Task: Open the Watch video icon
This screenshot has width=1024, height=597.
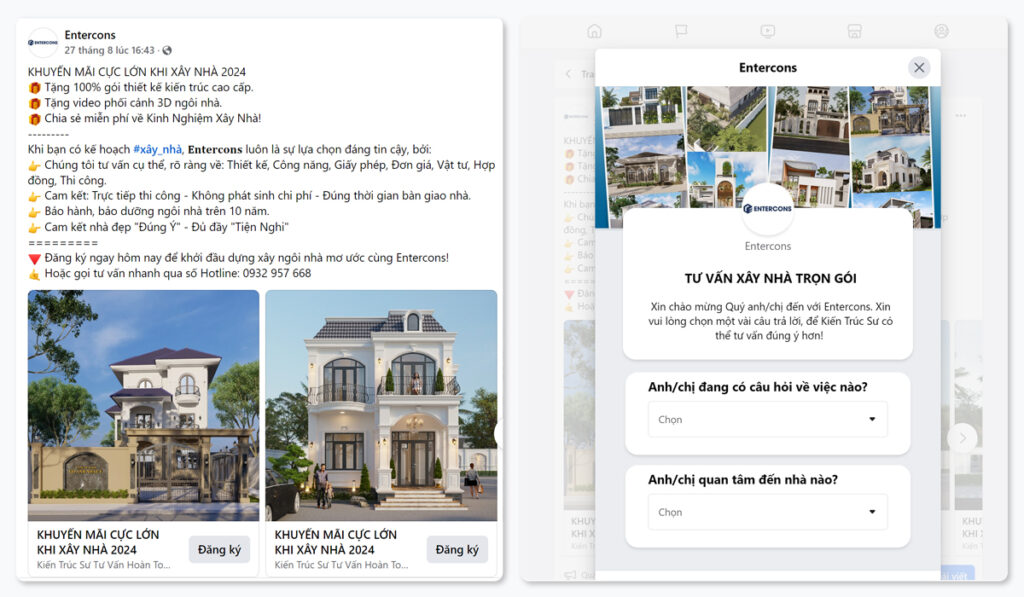Action: point(767,32)
